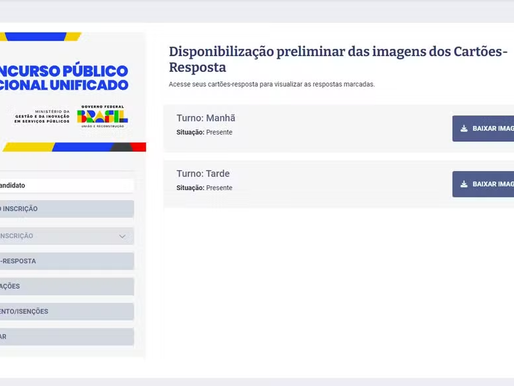The width and height of the screenshot is (514, 386).
Task: Open the INSCRIÇÃO sidebar menu item above the dropdown
Action: click(67, 209)
